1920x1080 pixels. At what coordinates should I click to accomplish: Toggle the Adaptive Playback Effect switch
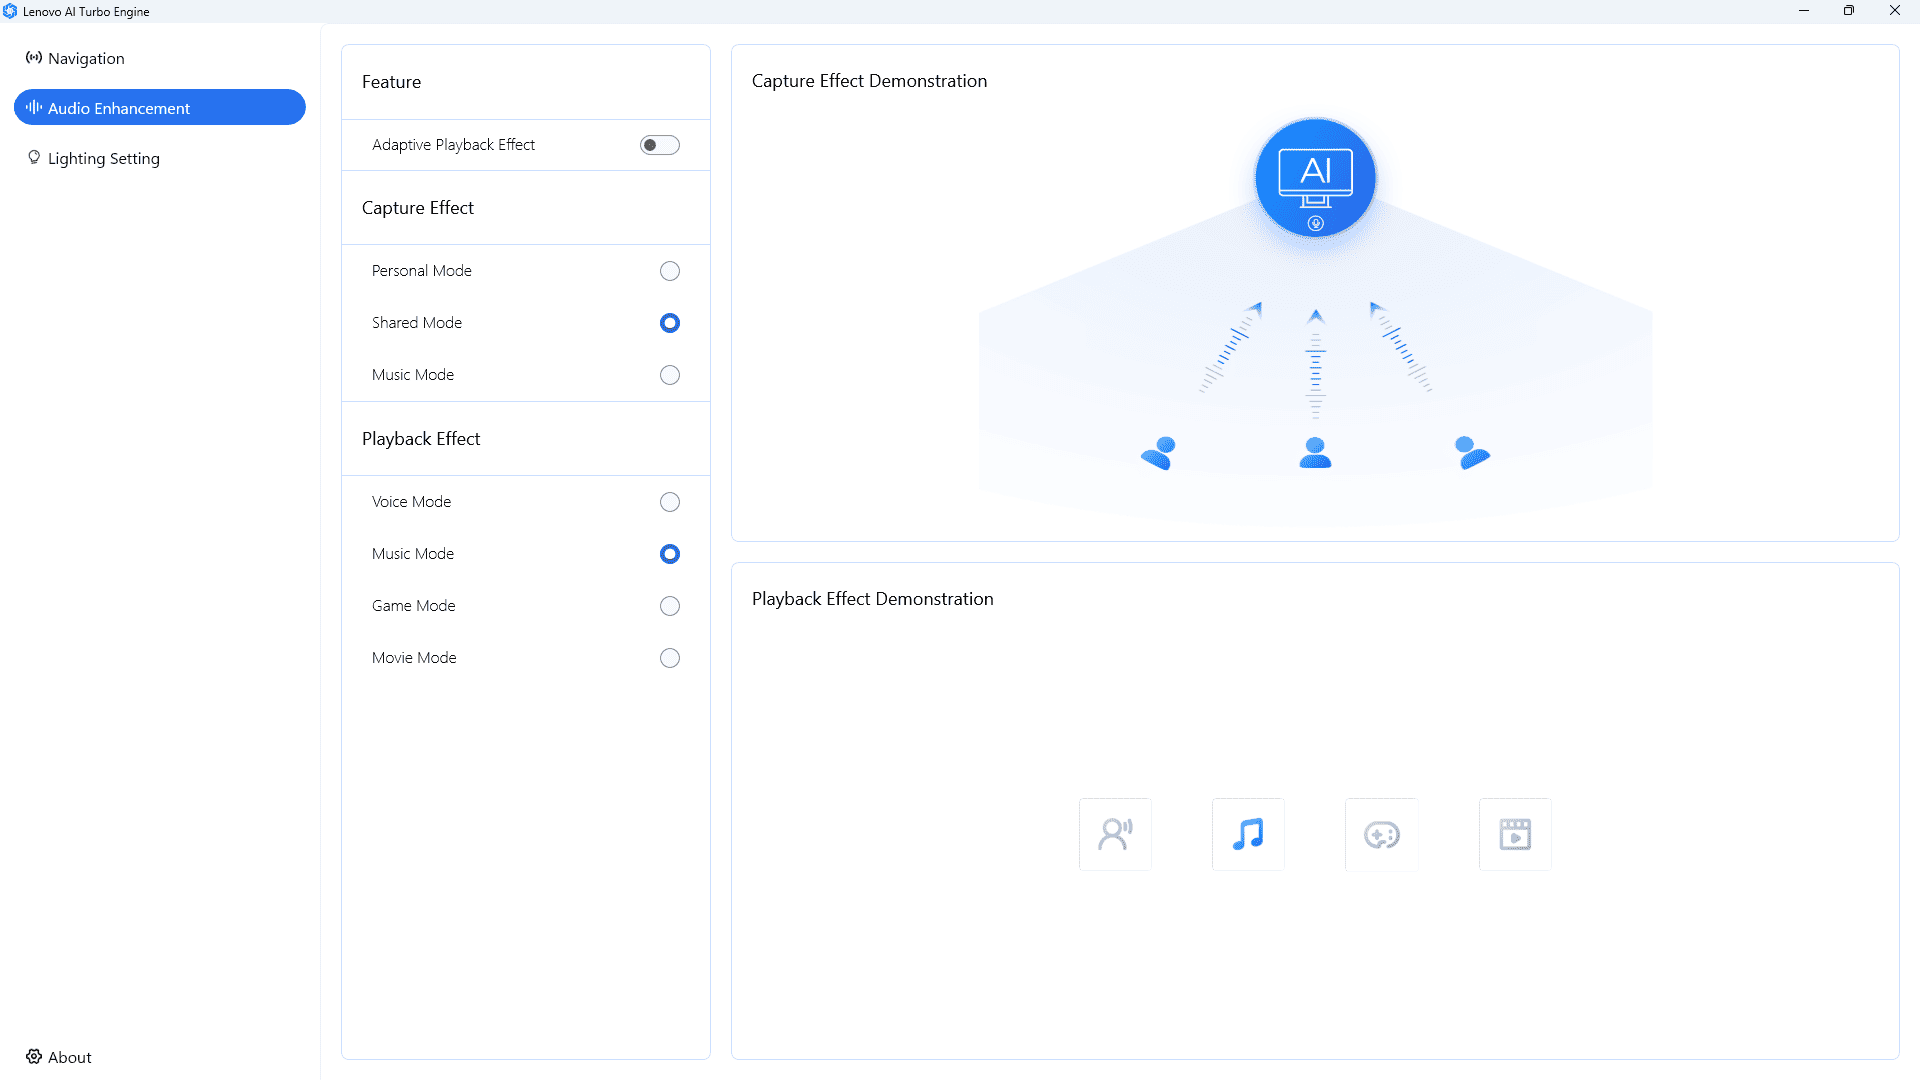click(x=660, y=145)
